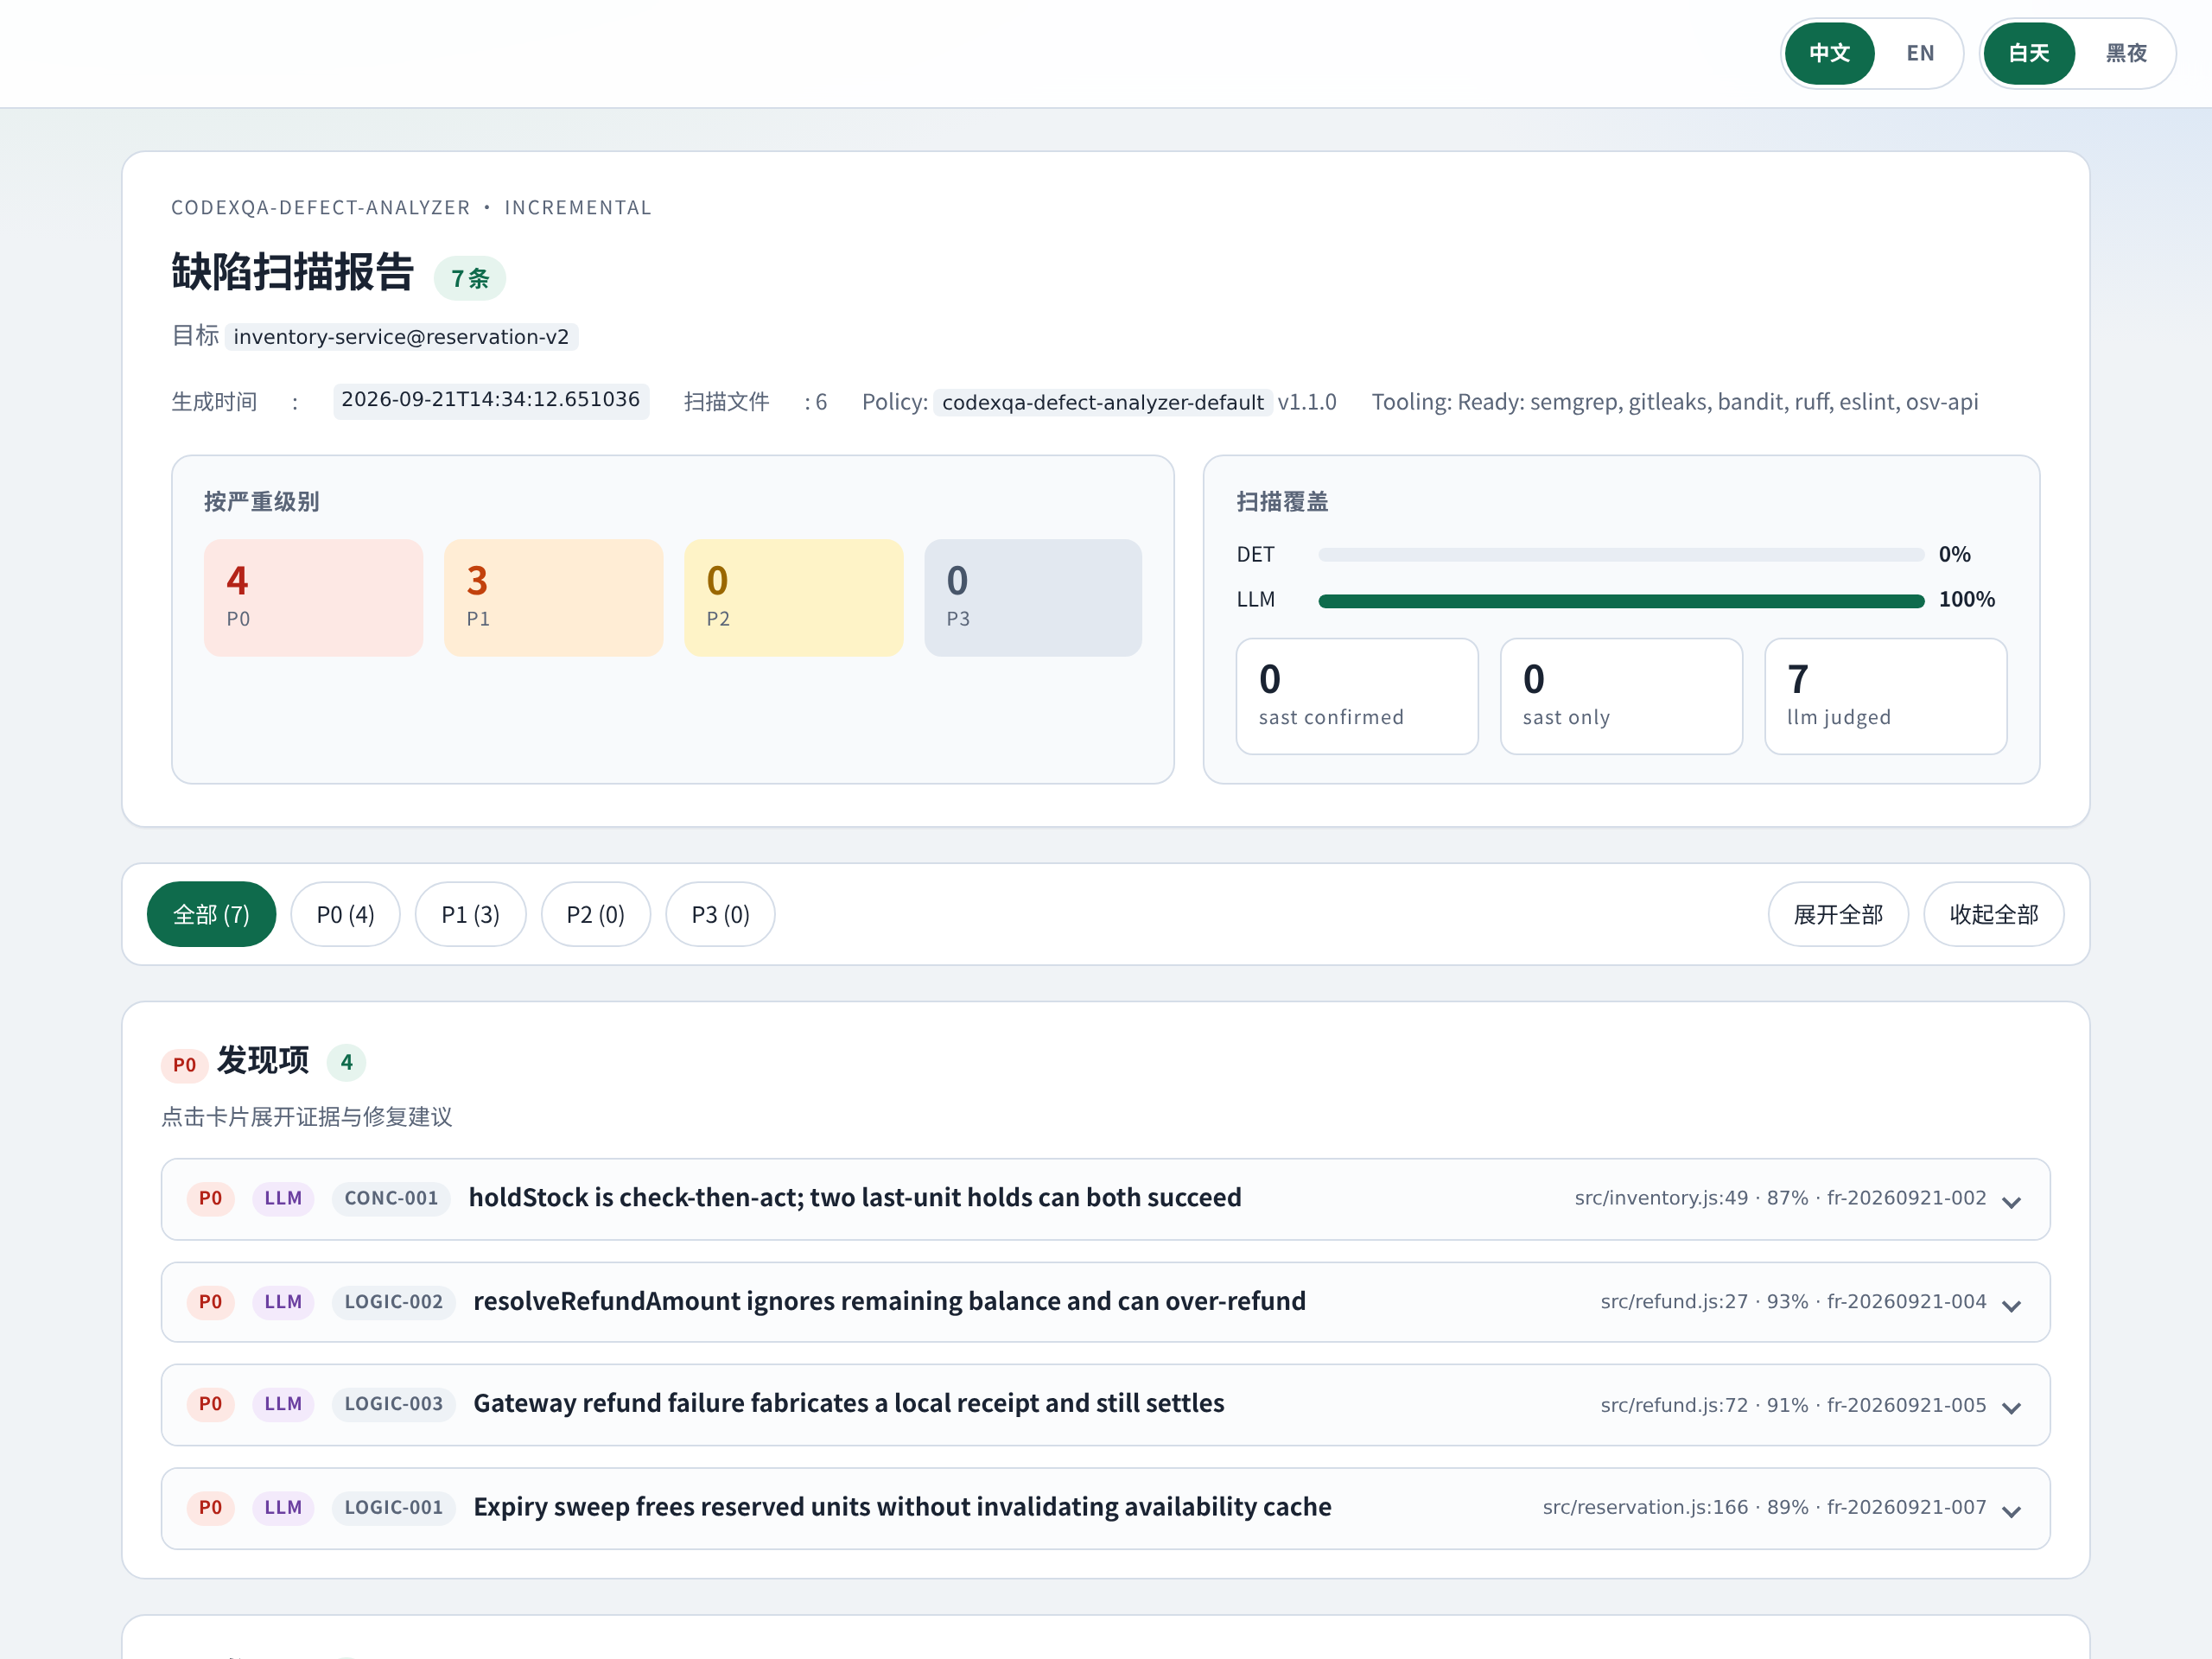Click the green 4 badge next to 发现项
This screenshot has height=1659, width=2212.
pos(346,1062)
